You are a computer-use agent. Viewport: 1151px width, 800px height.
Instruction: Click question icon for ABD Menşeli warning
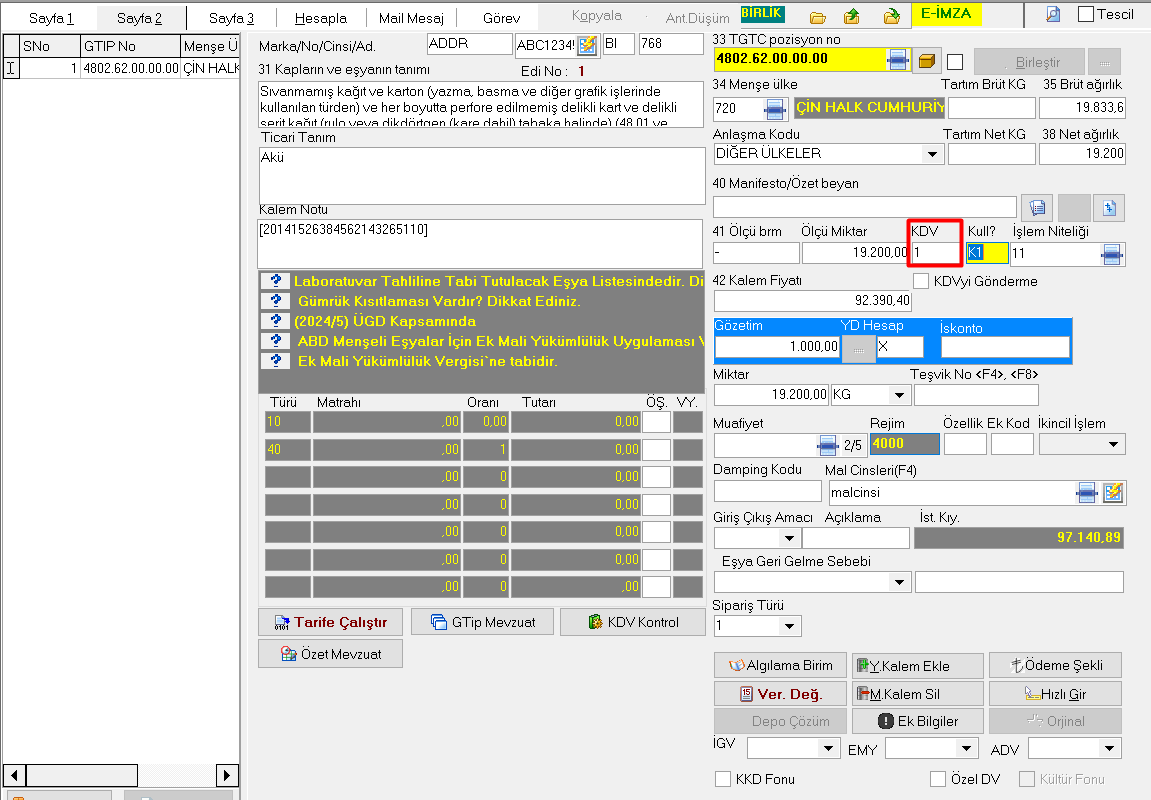(275, 341)
